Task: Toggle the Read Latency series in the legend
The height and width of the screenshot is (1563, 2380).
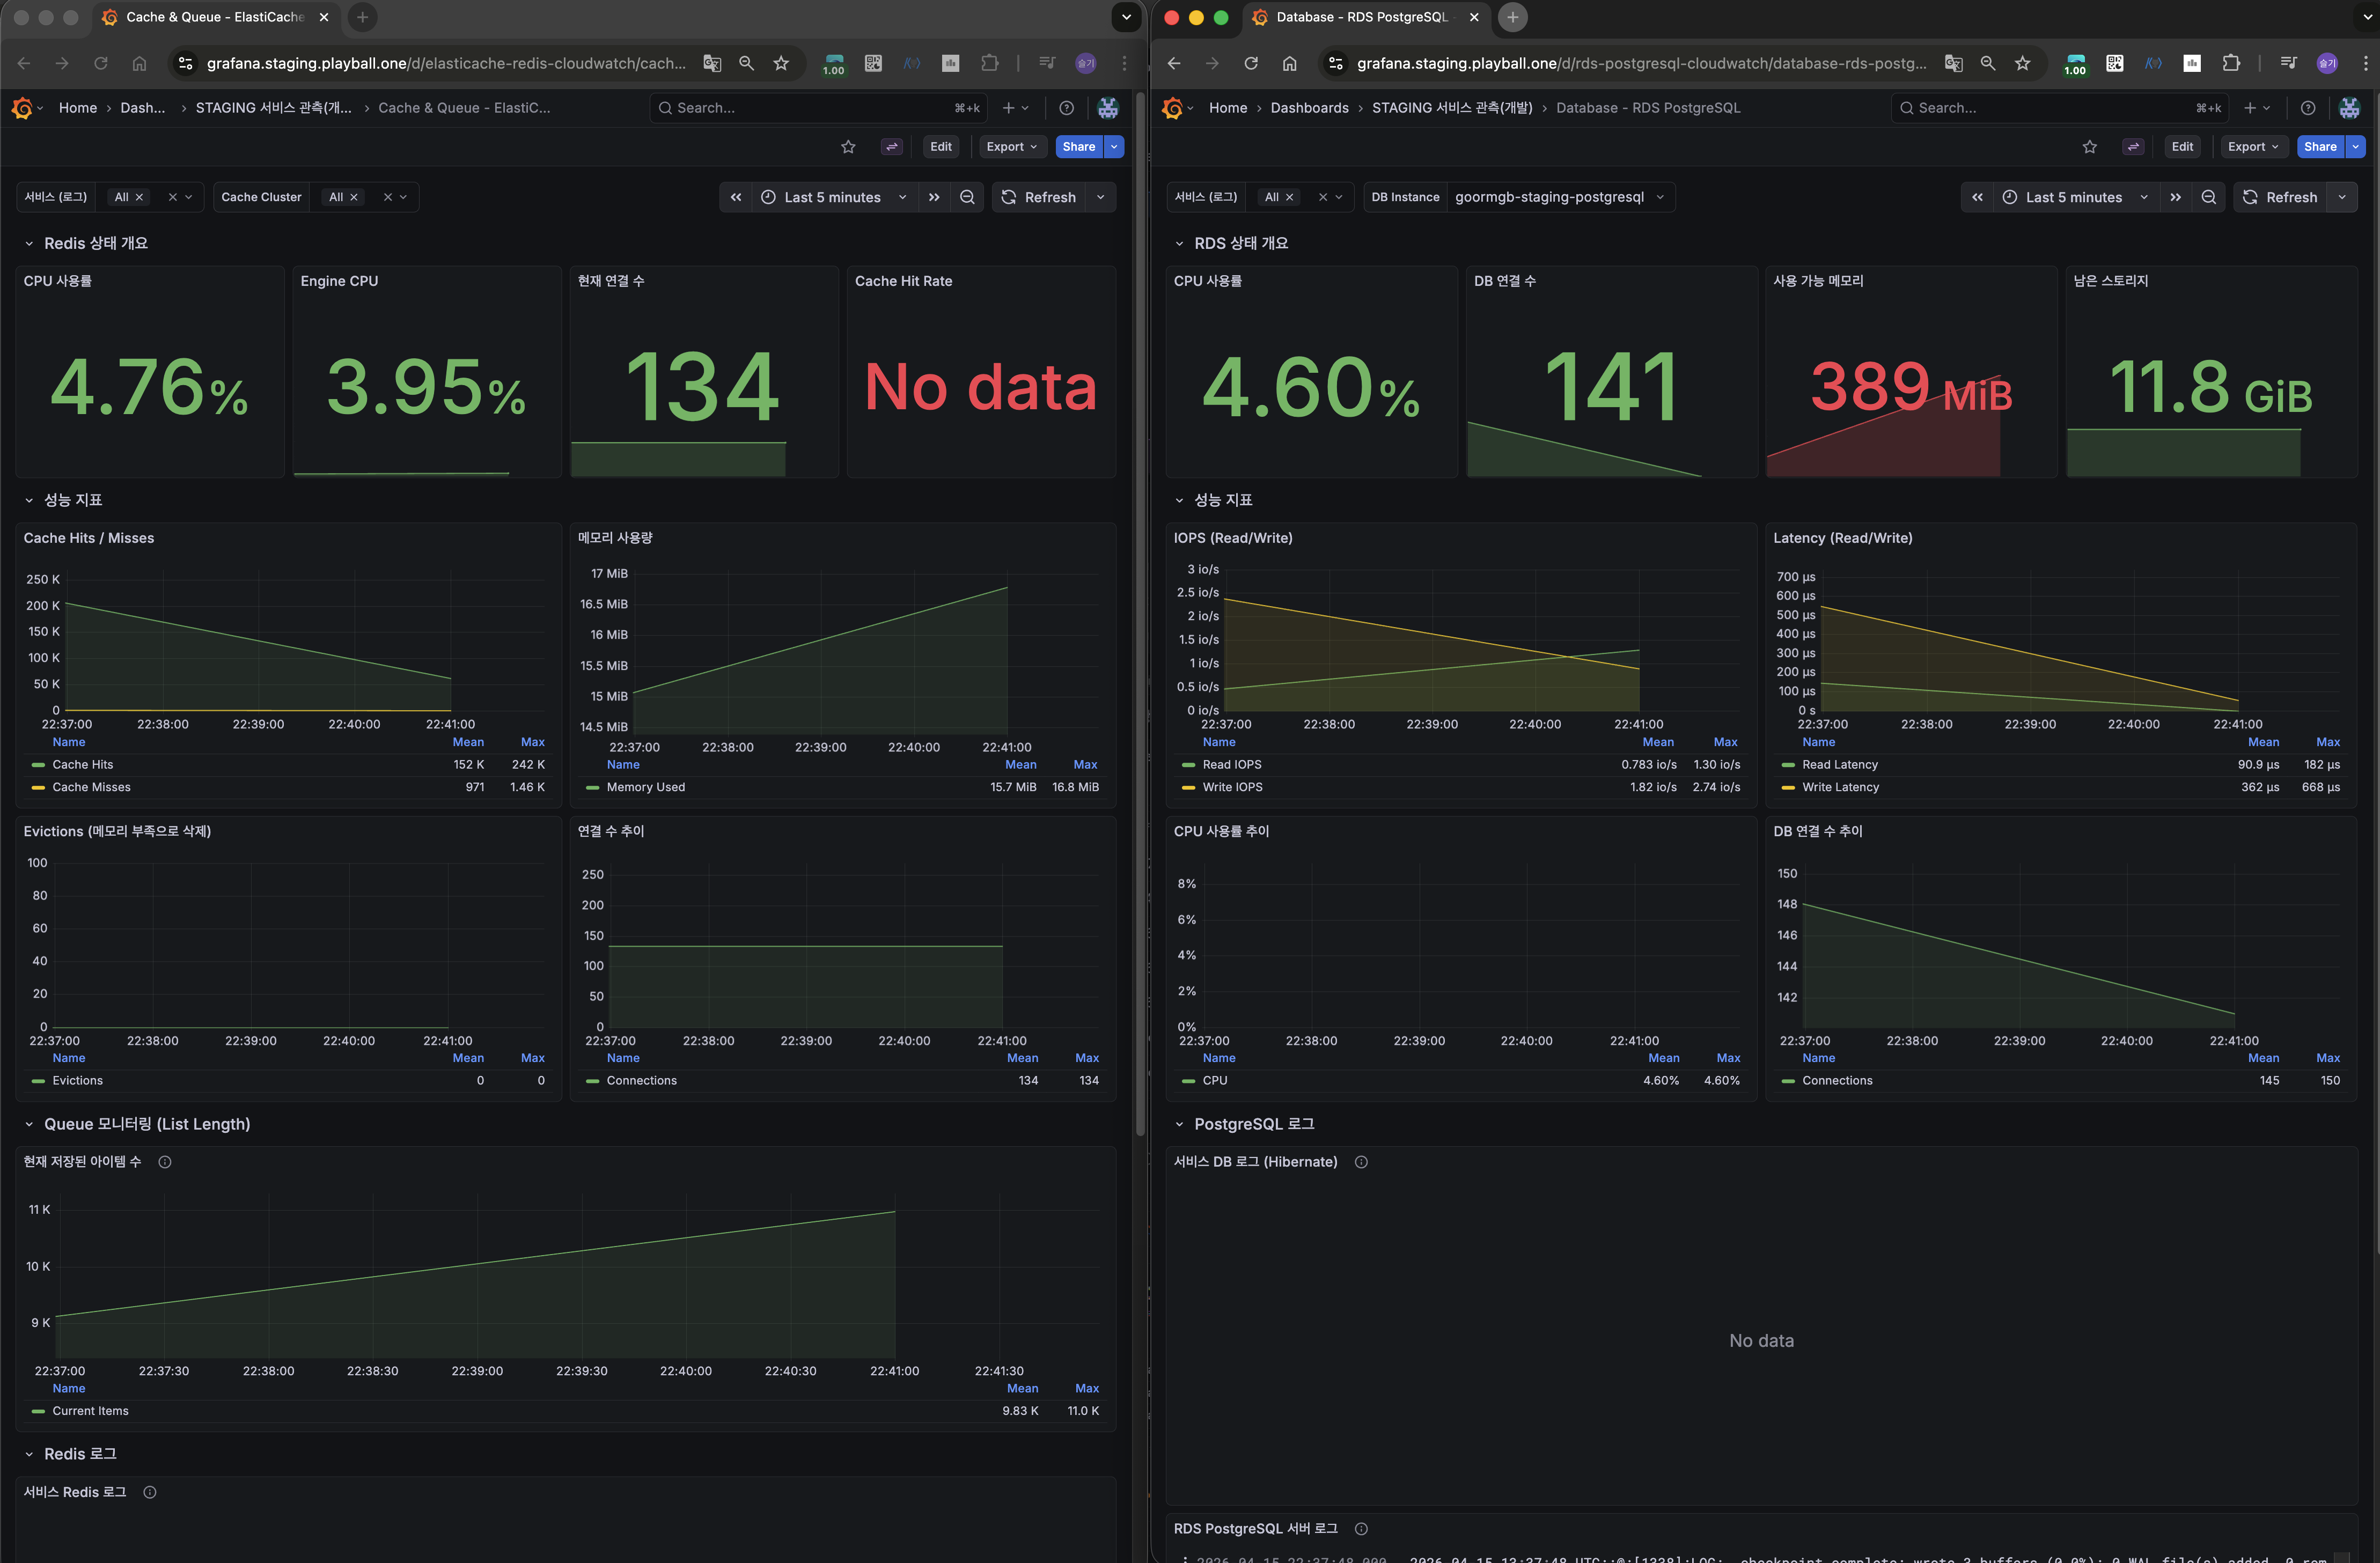Action: pyautogui.click(x=1839, y=764)
